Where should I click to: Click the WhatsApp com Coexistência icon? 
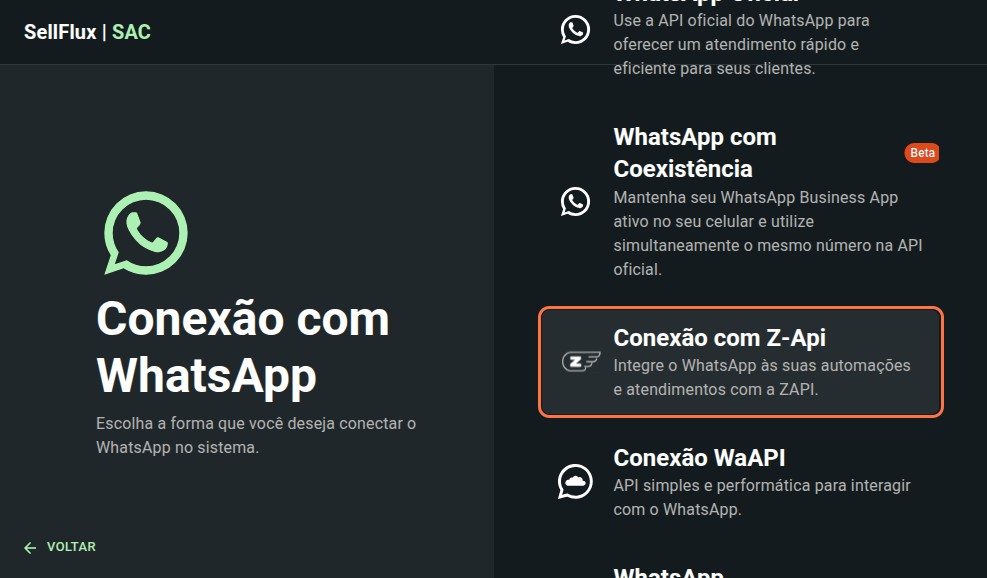click(x=575, y=201)
